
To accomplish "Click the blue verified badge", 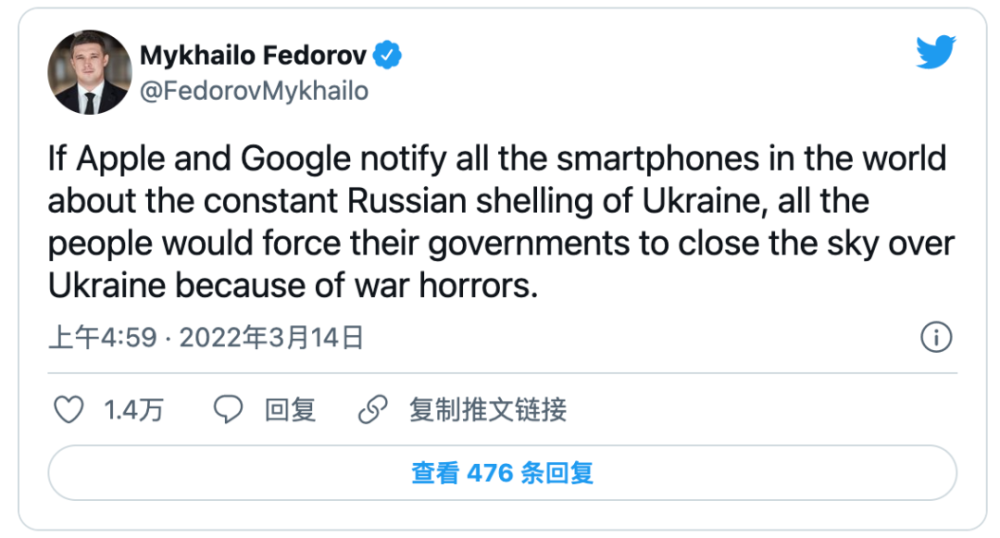I will pos(387,55).
